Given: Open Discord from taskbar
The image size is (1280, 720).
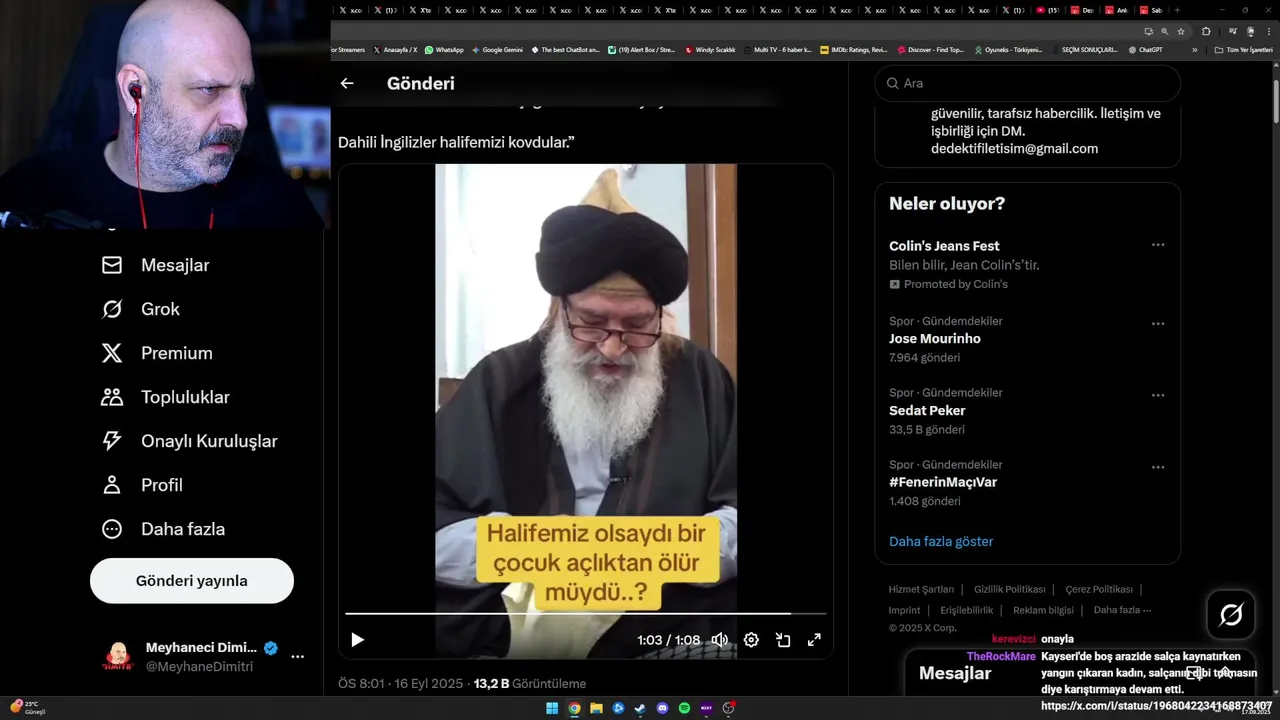Looking at the screenshot, I should click(662, 708).
